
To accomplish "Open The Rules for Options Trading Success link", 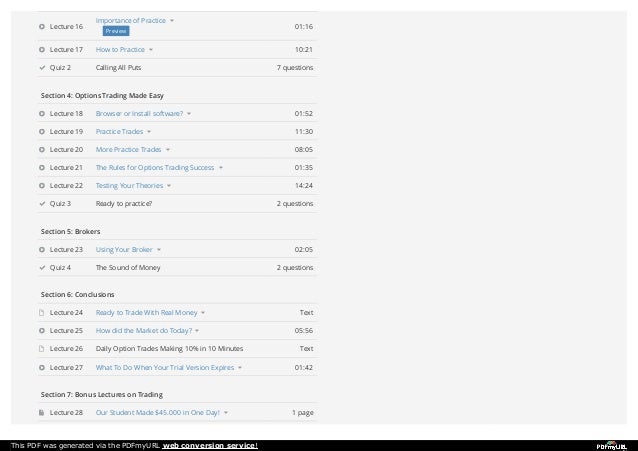I will click(155, 167).
